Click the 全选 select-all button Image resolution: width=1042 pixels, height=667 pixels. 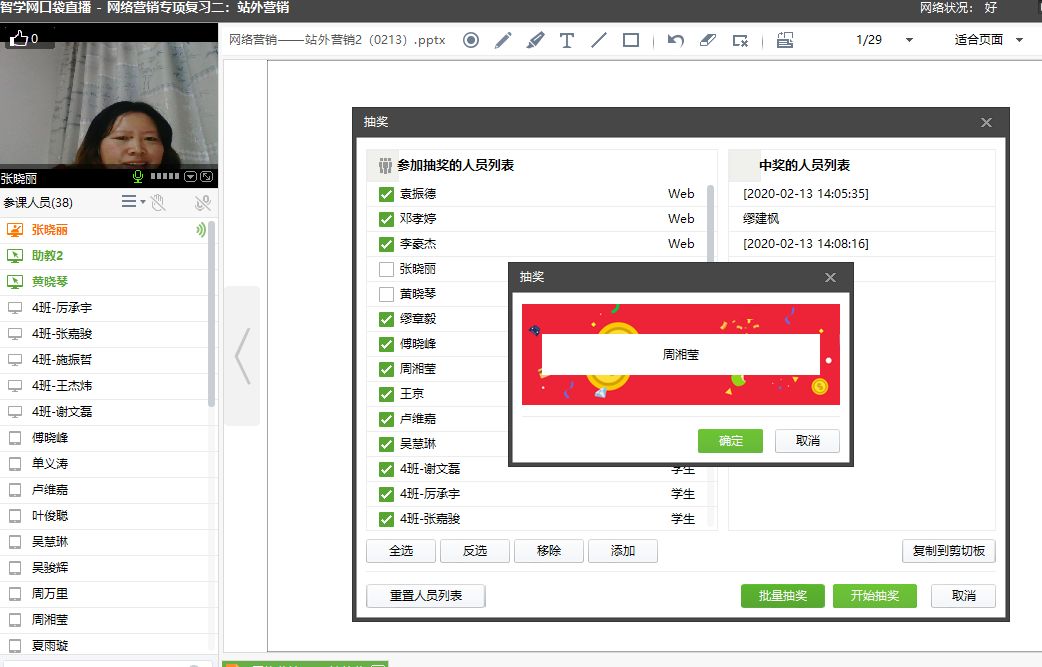coord(401,551)
